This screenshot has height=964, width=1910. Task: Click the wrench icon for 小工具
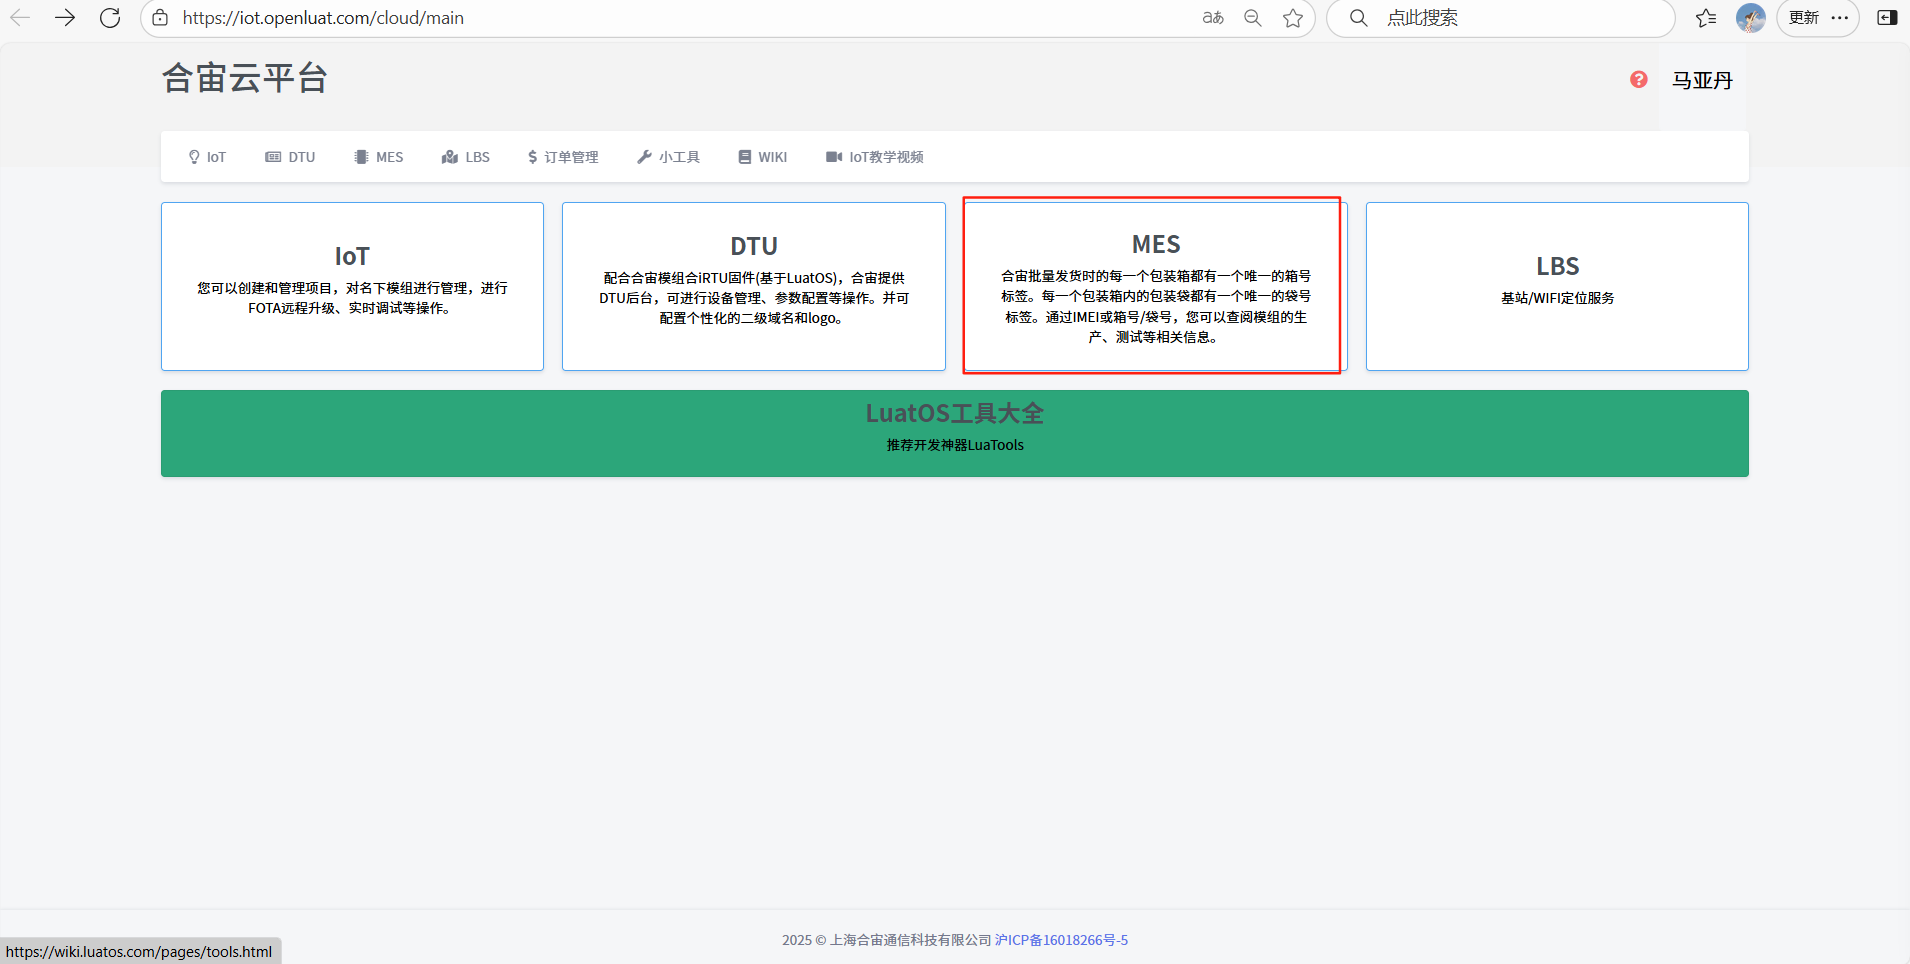[x=644, y=157]
